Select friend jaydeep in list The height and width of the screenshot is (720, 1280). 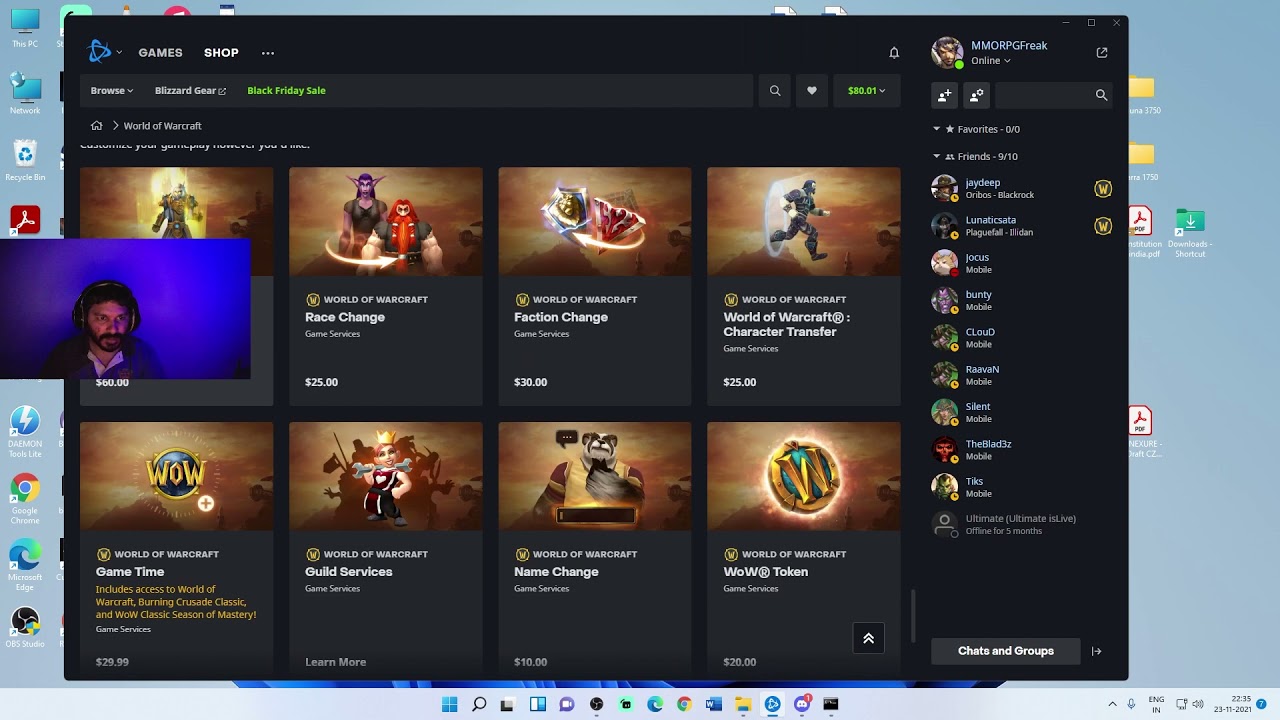pyautogui.click(x=1021, y=189)
